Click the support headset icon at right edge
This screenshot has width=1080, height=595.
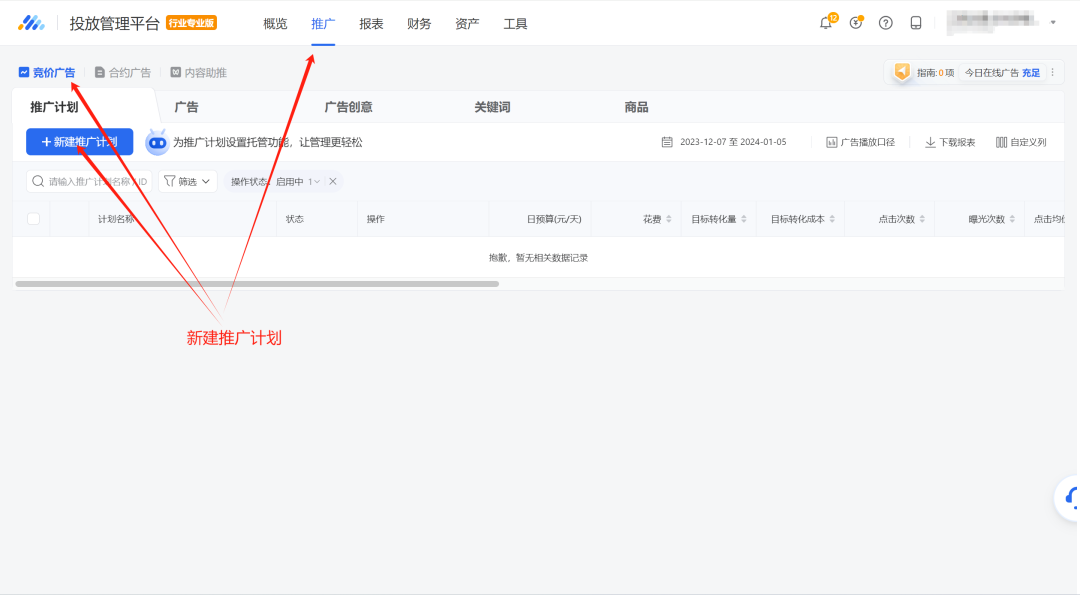(x=1070, y=497)
